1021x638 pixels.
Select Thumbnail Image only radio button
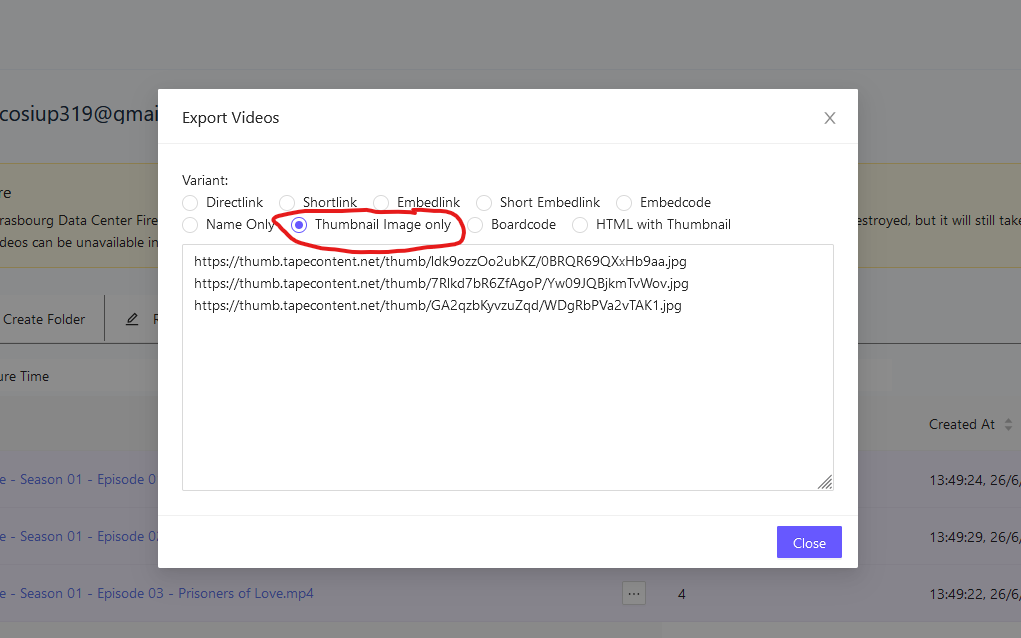pos(299,225)
